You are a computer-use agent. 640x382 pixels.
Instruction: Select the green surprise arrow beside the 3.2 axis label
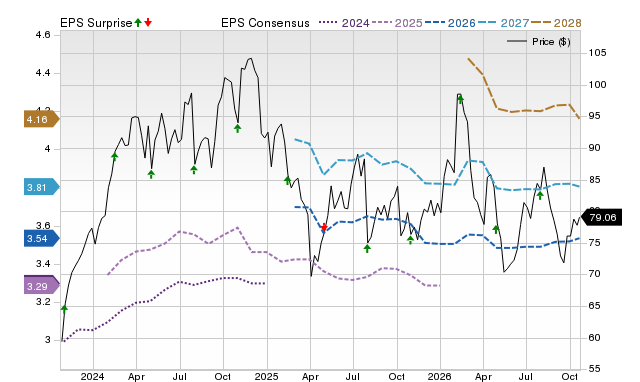64,309
